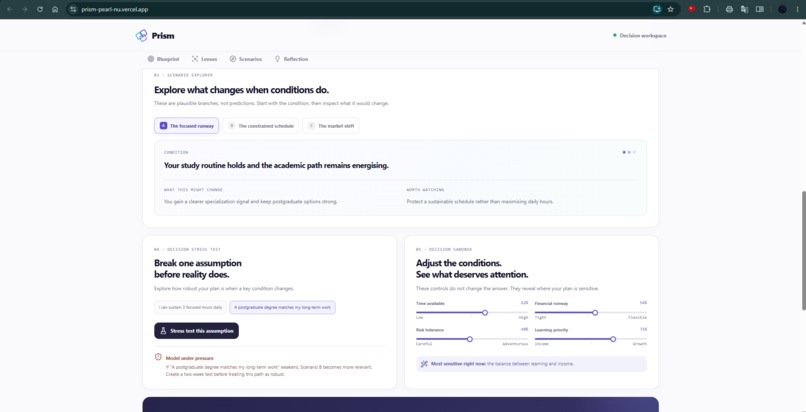Click the page vertical scrollbar thumb
The width and height of the screenshot is (806, 412).
(x=803, y=250)
